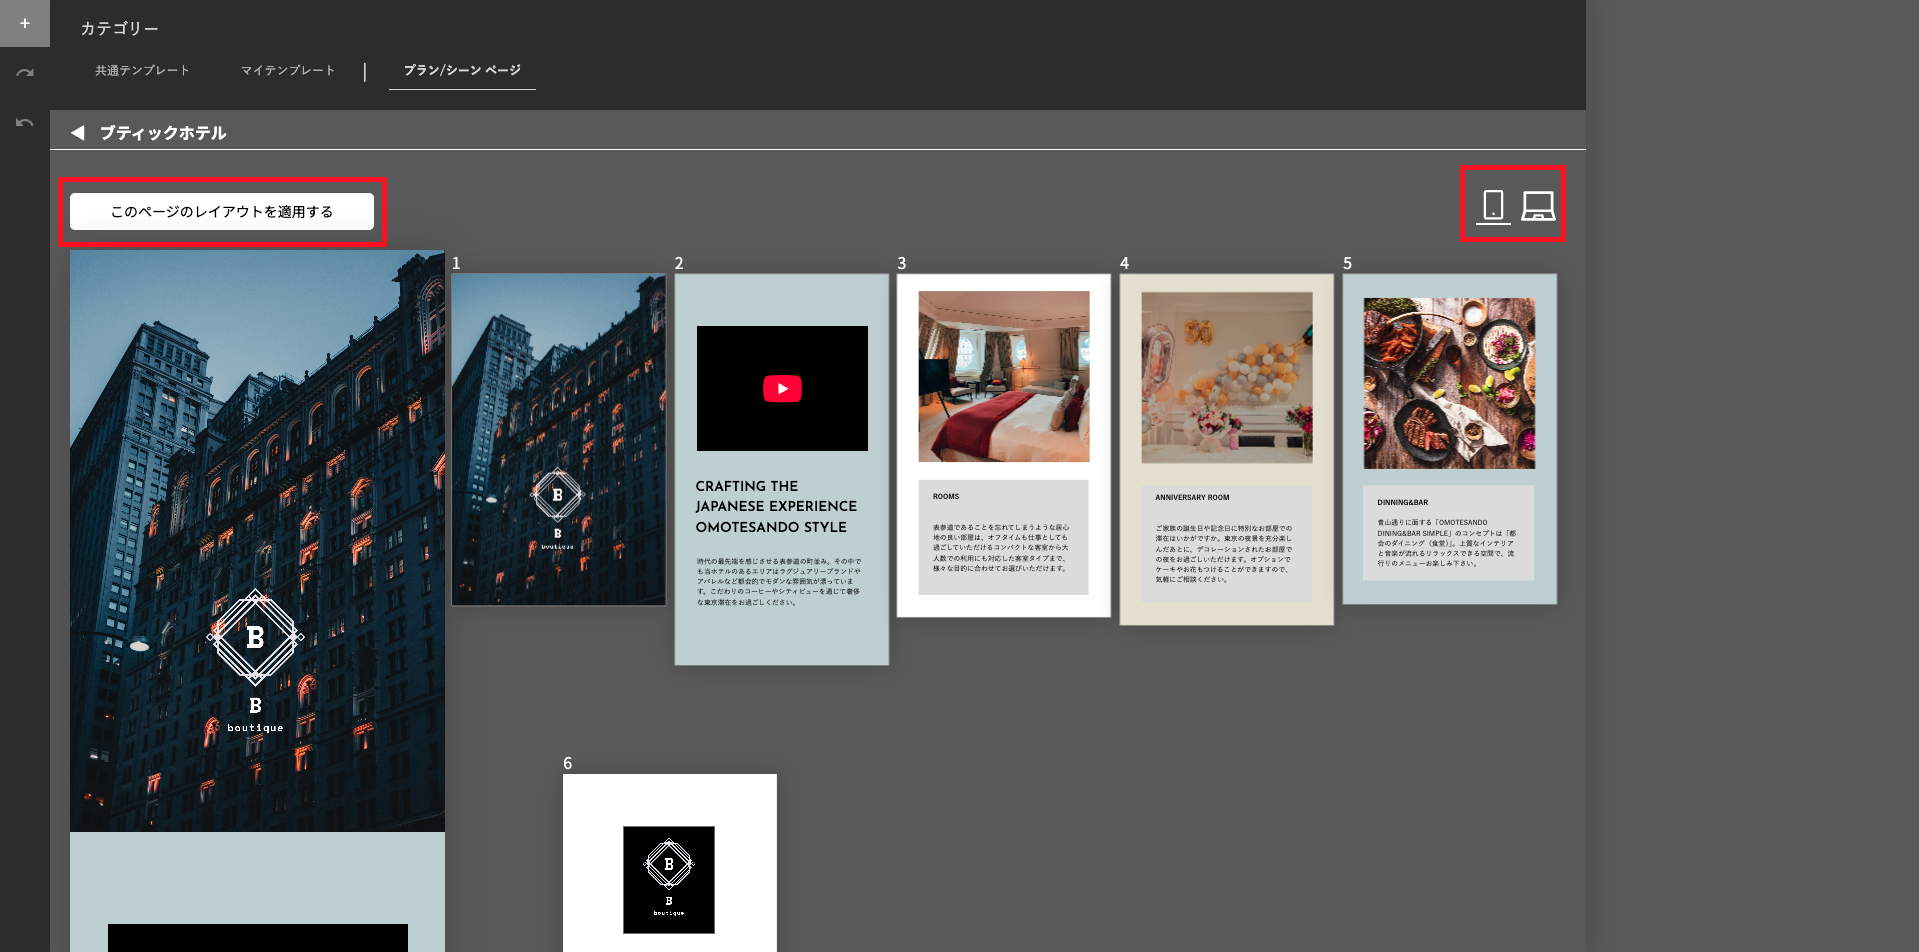The height and width of the screenshot is (952, 1919).
Task: Click the plus add icon in sidebar
Action: coord(25,23)
